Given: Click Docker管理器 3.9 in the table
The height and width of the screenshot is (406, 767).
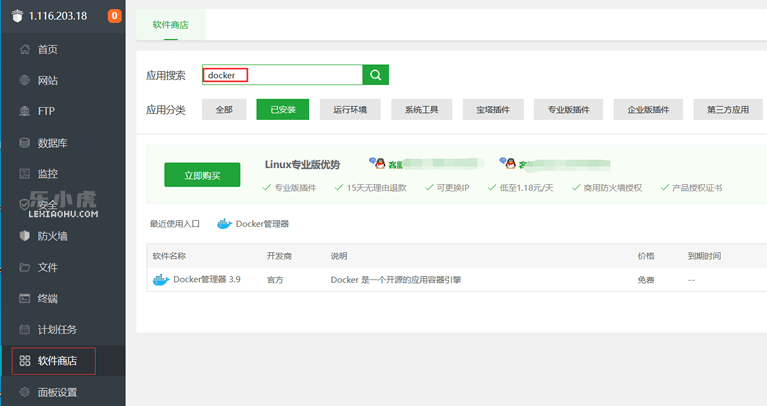Looking at the screenshot, I should (x=207, y=279).
